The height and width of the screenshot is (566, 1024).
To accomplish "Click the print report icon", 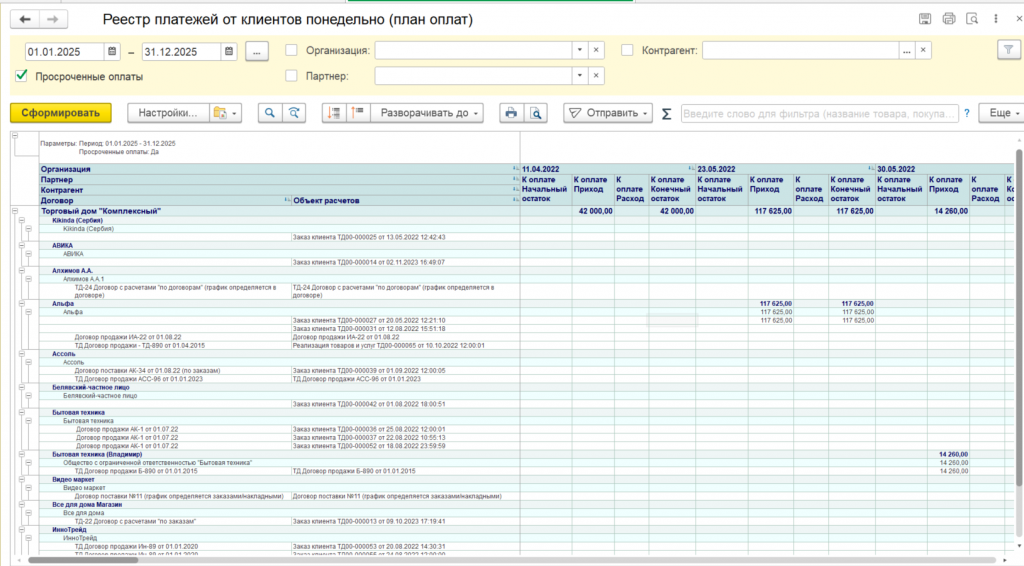I will point(511,113).
